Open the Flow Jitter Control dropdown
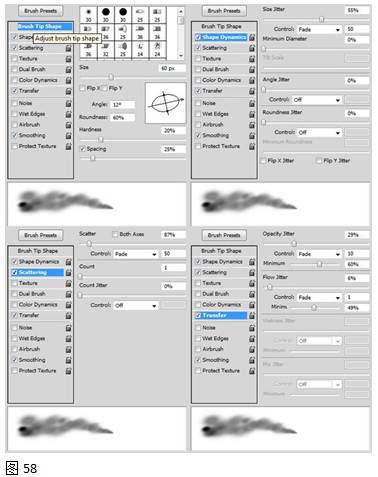 click(320, 297)
